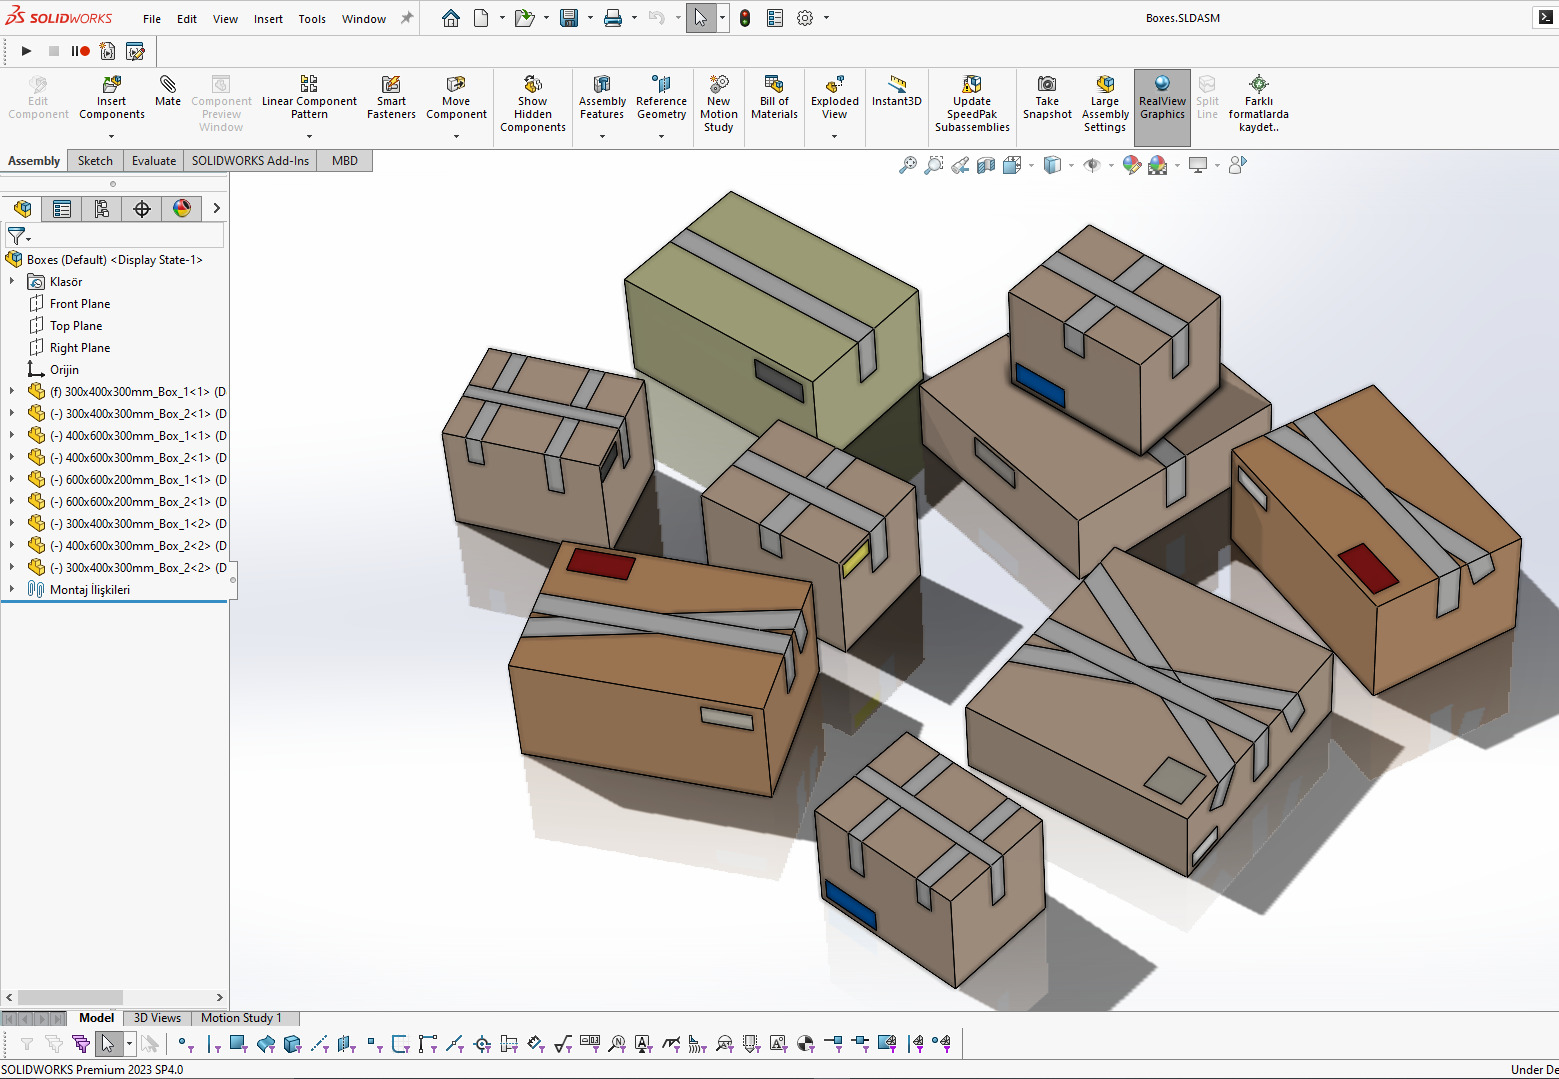Select the Front Plane item
The height and width of the screenshot is (1079, 1559).
pyautogui.click(x=80, y=304)
